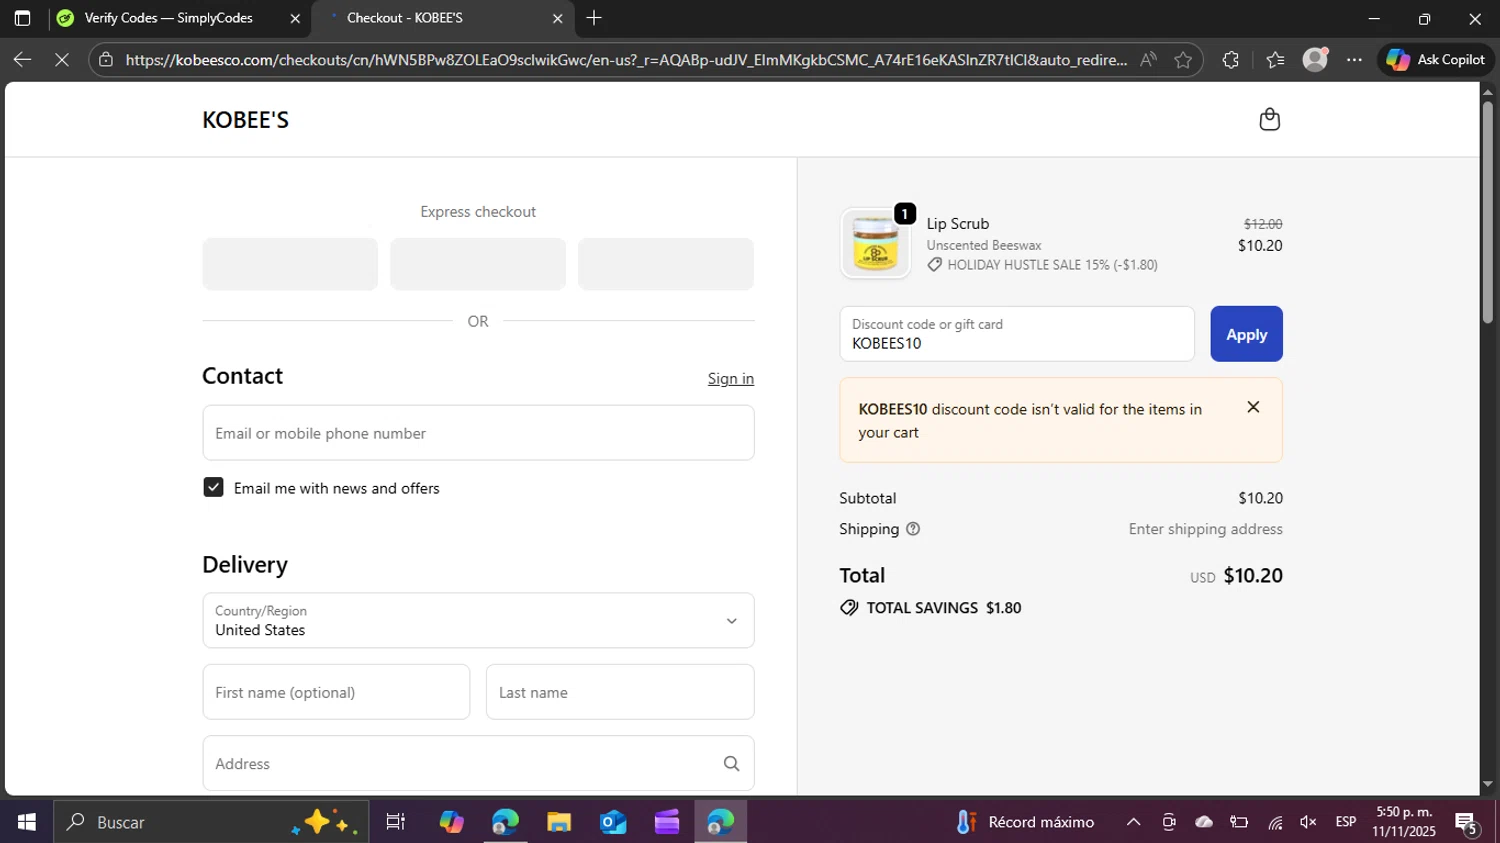
Task: Open the Copilot taskbar app
Action: [x=451, y=822]
